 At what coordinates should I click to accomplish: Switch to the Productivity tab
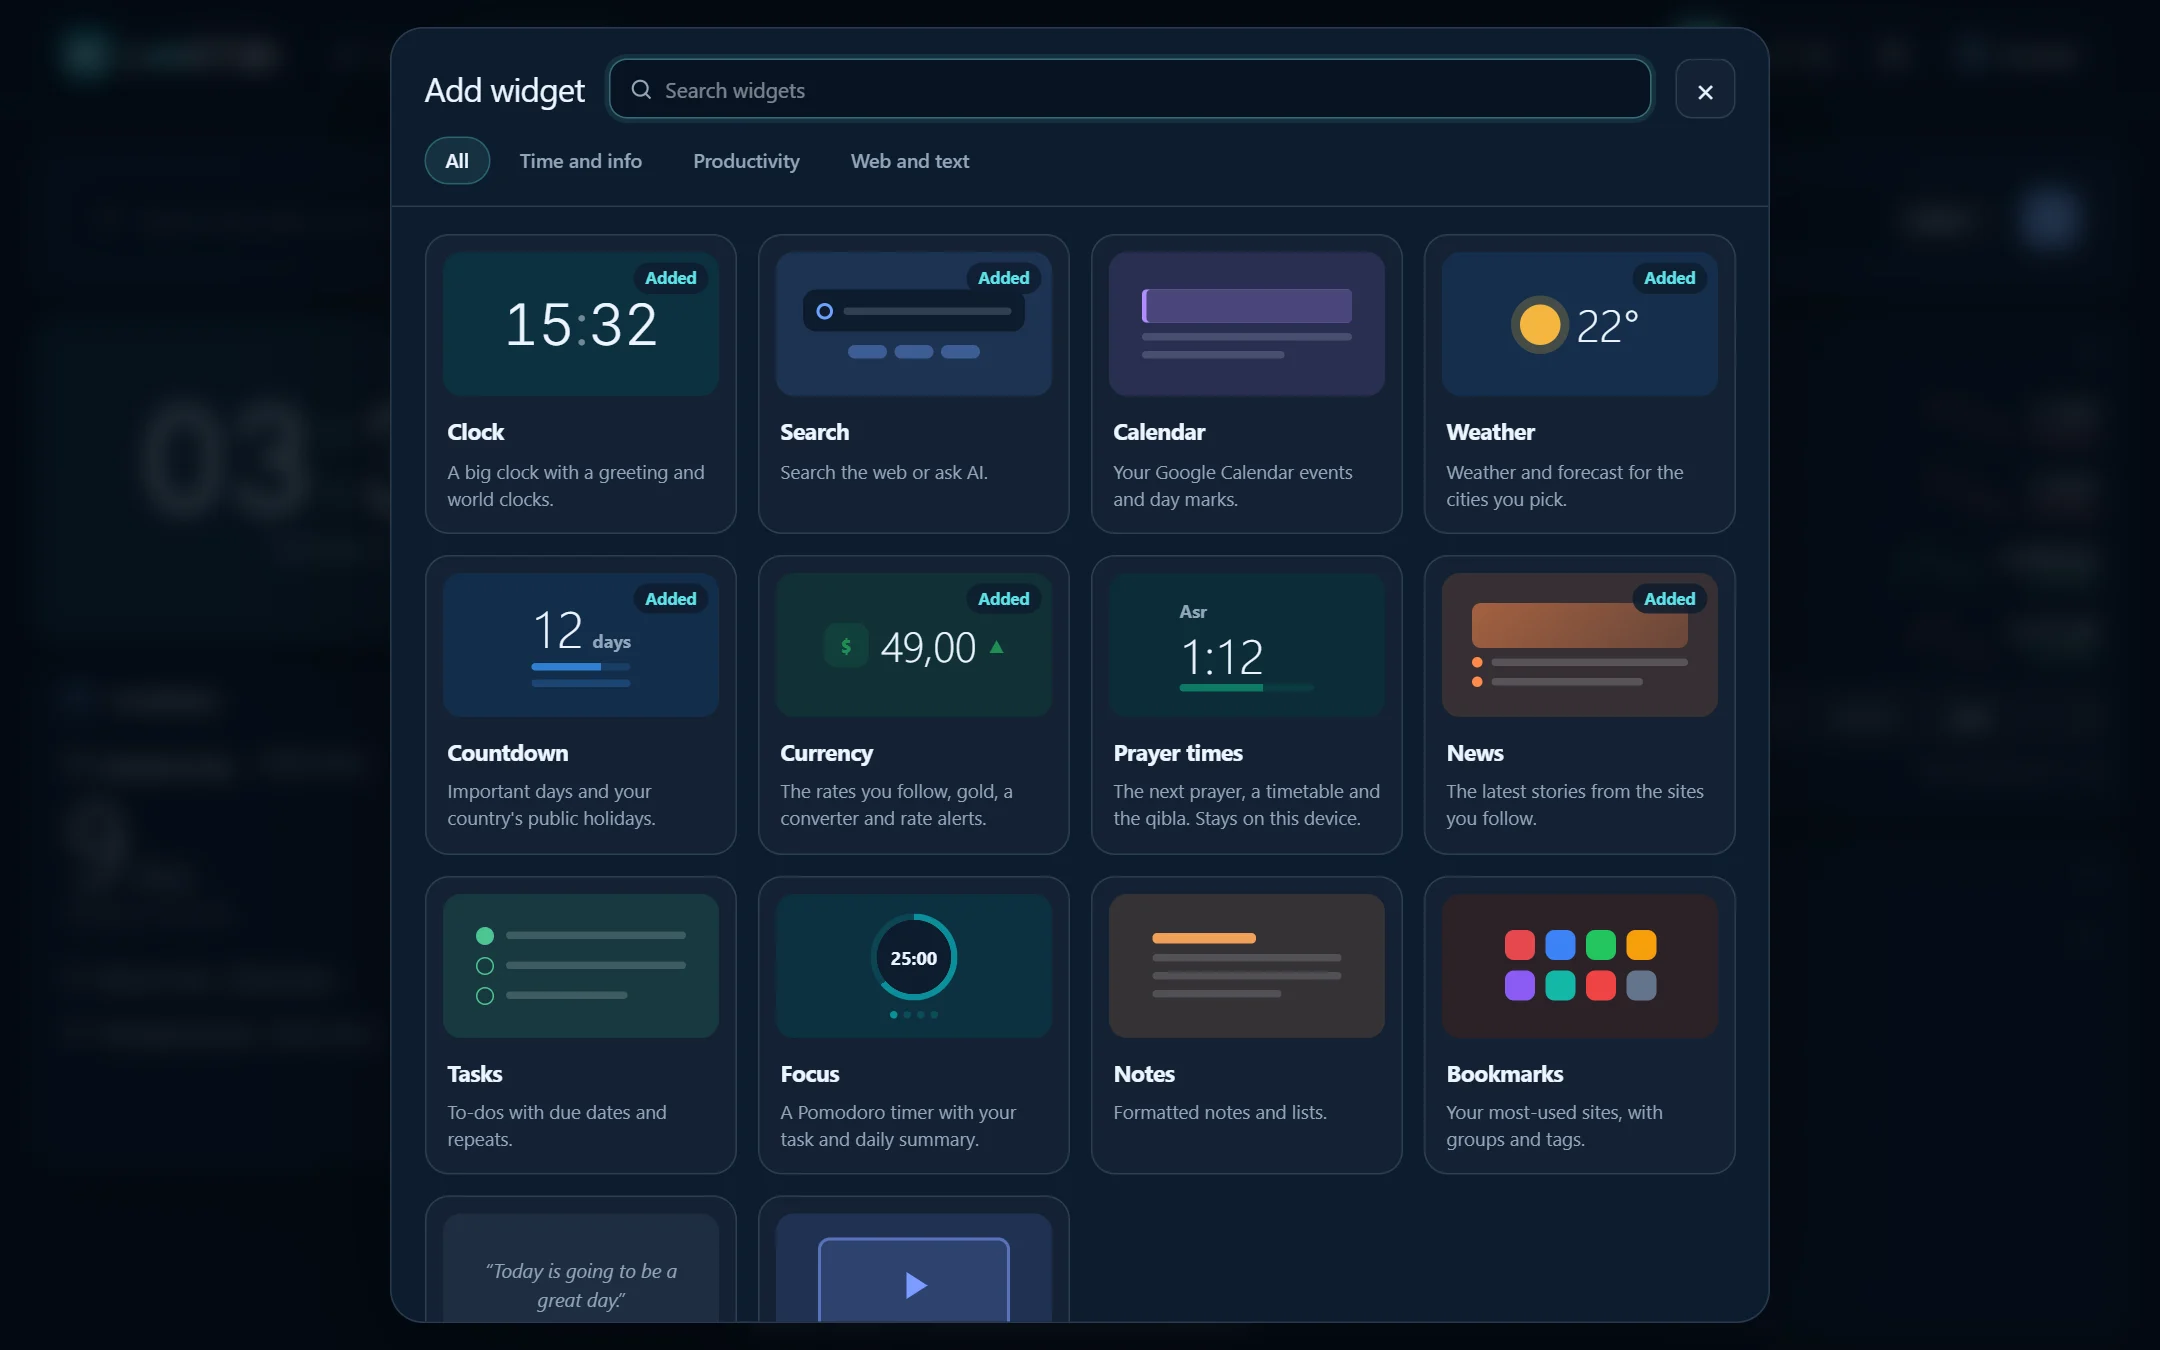(x=746, y=161)
